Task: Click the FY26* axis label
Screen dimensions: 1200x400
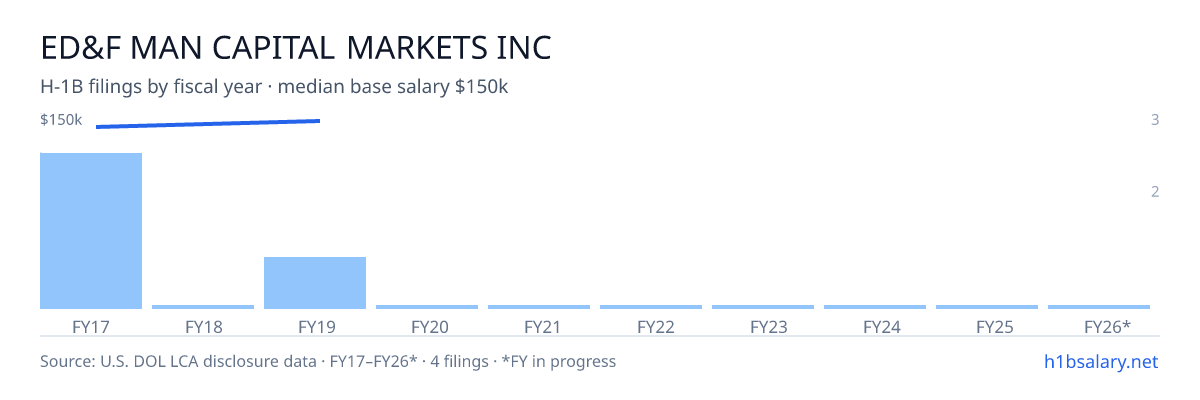Action: (1107, 326)
